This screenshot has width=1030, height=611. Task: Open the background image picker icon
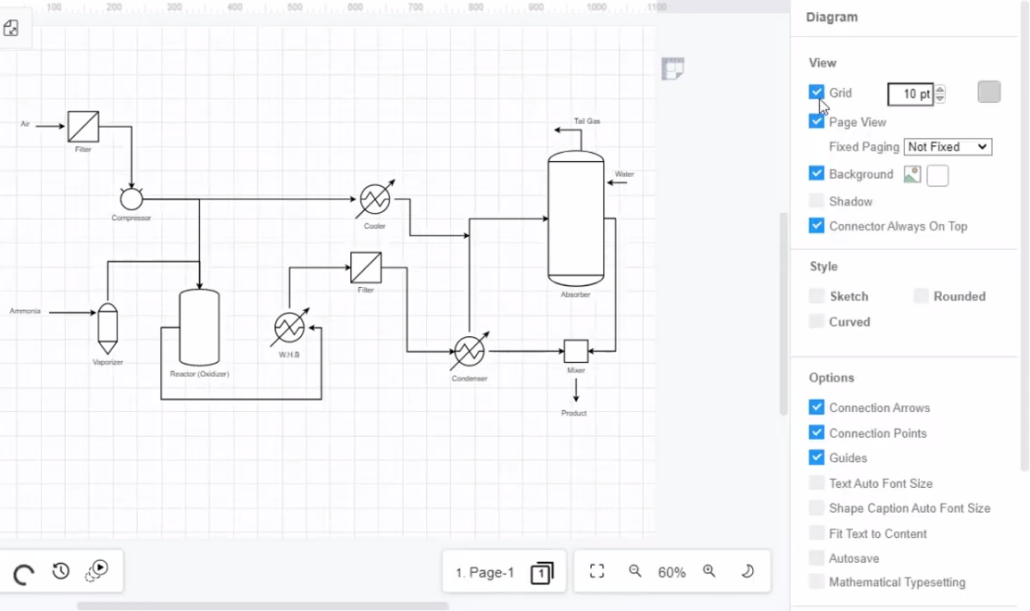pos(913,174)
